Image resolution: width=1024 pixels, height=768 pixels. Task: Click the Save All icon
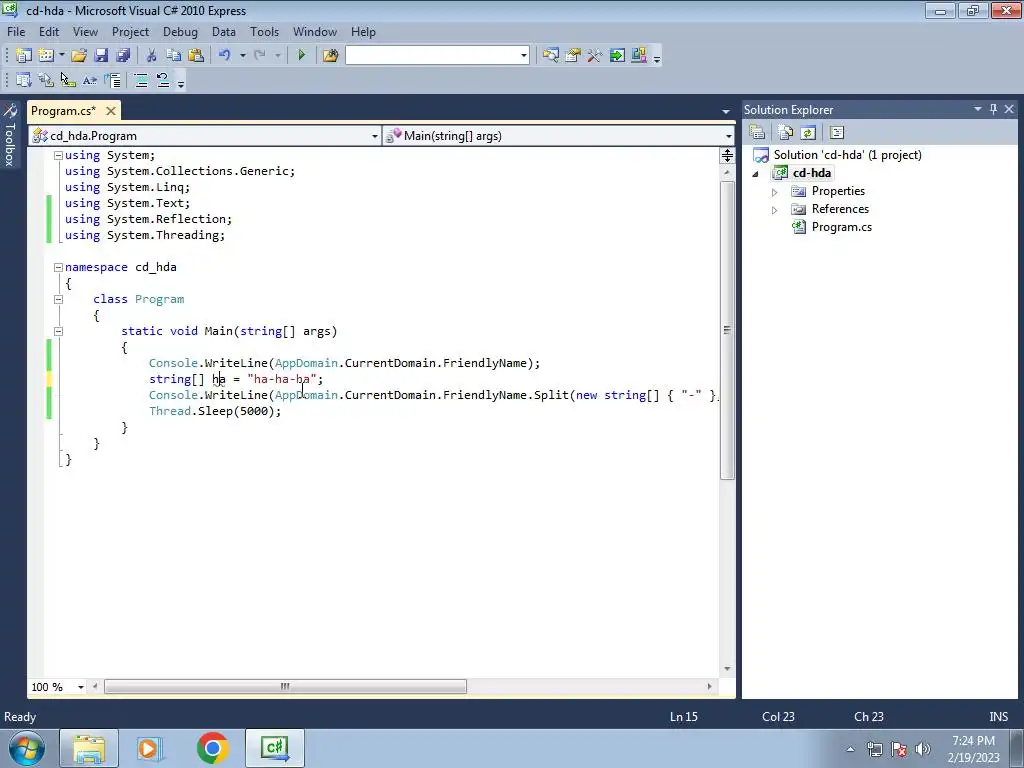pos(123,56)
